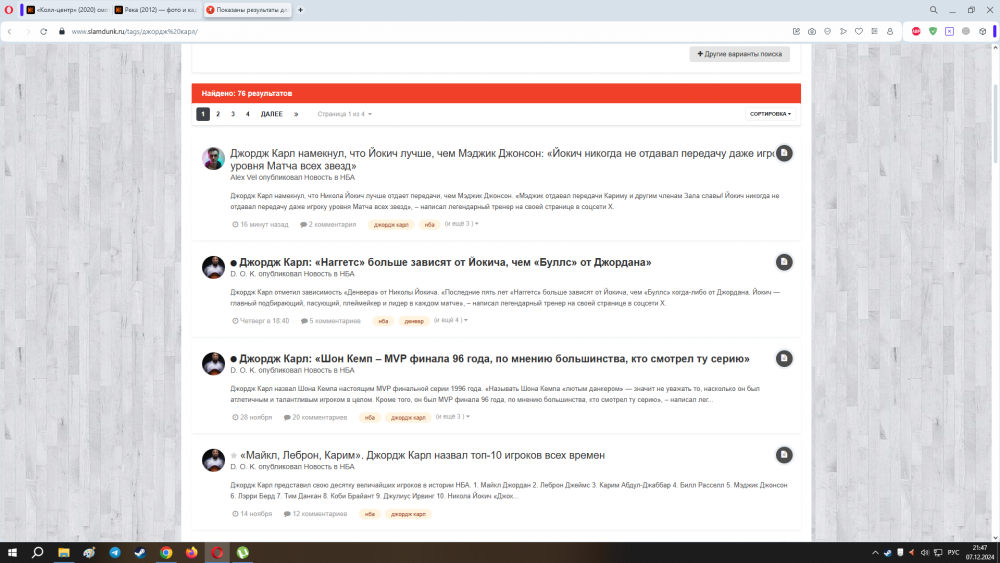Toggle star on Майкл, Леброн, Карим article

pyautogui.click(x=234, y=455)
